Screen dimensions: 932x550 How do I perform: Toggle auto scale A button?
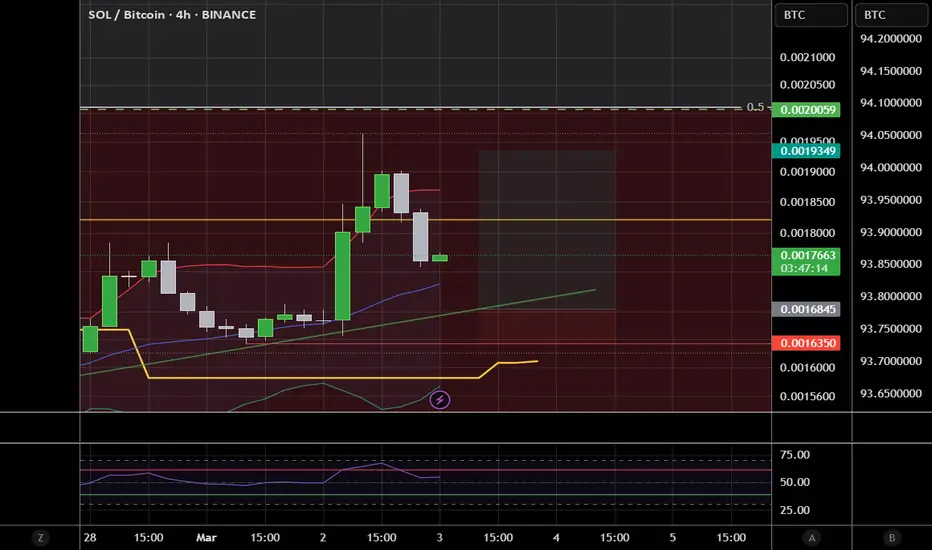point(811,538)
